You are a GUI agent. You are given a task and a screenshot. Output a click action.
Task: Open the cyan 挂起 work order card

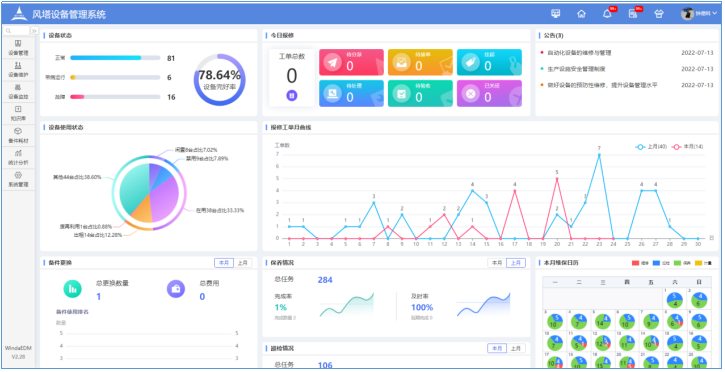489,62
